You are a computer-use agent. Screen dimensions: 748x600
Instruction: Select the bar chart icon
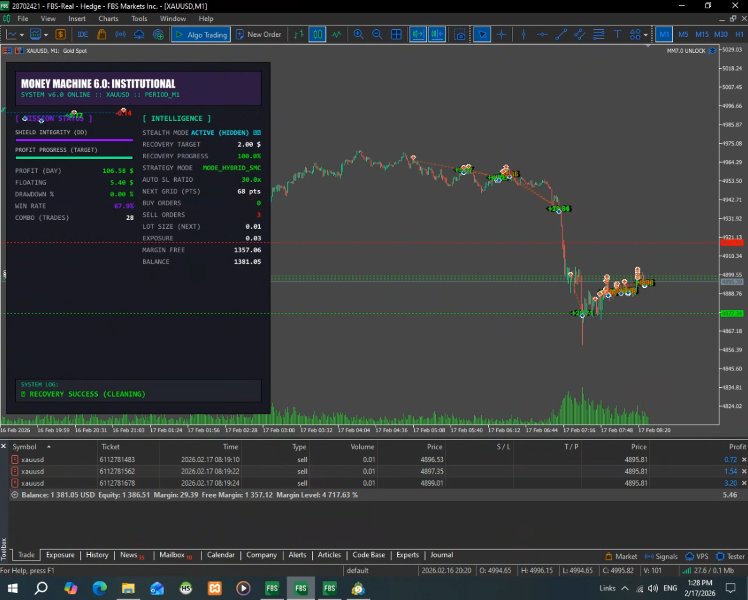pyautogui.click(x=299, y=34)
